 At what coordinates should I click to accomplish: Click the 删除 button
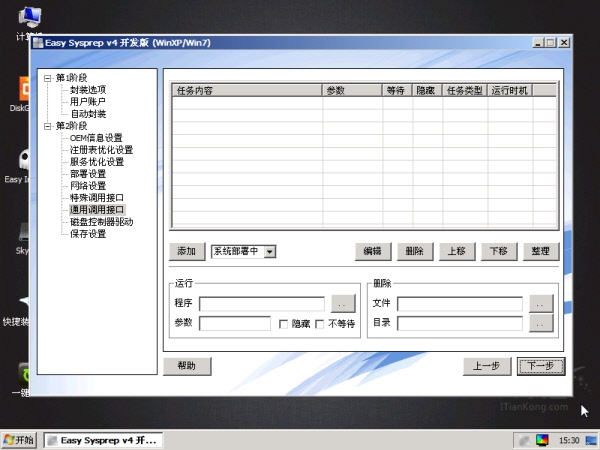click(x=415, y=251)
